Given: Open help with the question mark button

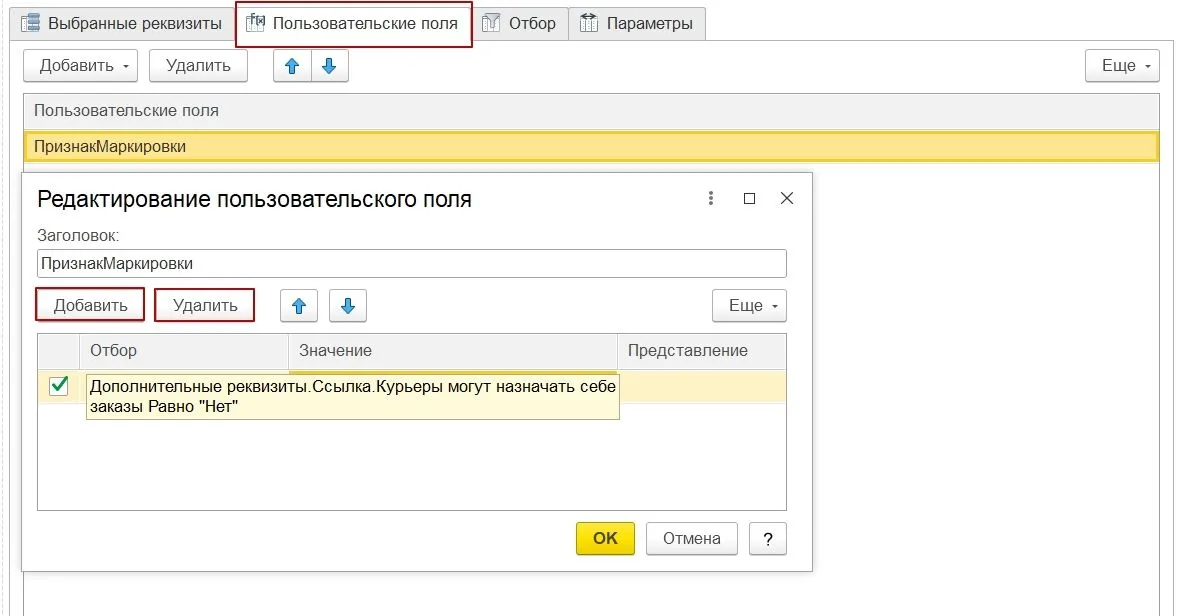Looking at the screenshot, I should point(767,538).
